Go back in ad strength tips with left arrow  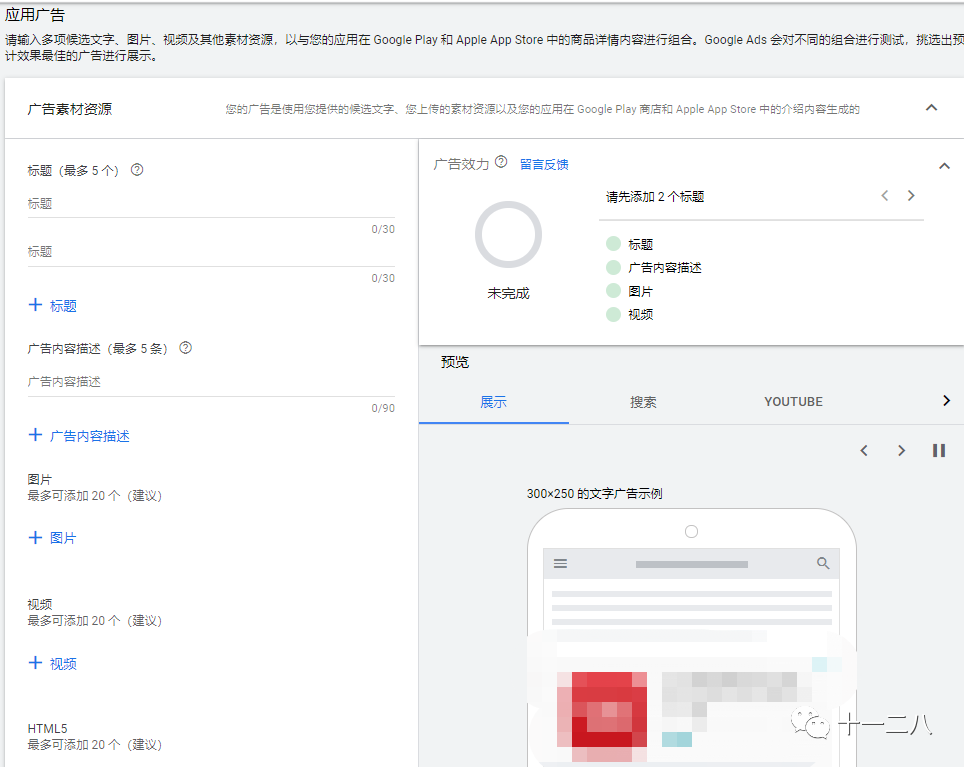click(x=884, y=195)
